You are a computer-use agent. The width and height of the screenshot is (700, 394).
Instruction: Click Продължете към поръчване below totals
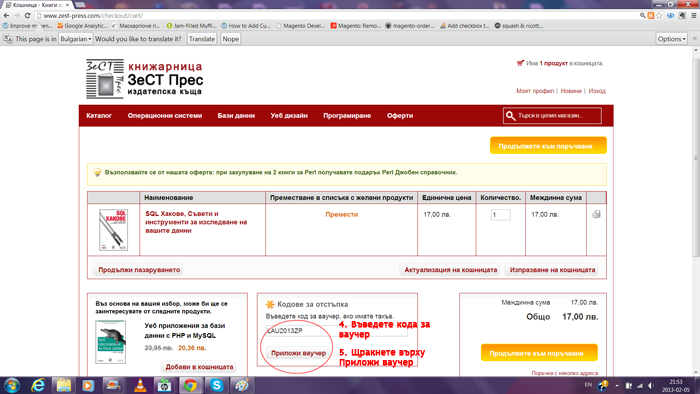[x=539, y=353]
